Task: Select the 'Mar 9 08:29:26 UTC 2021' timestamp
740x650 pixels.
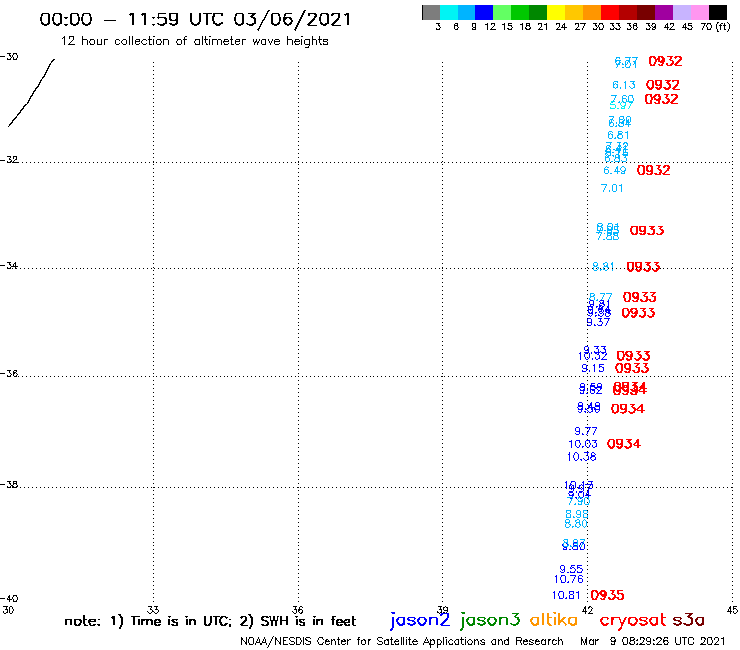Action: pos(652,641)
